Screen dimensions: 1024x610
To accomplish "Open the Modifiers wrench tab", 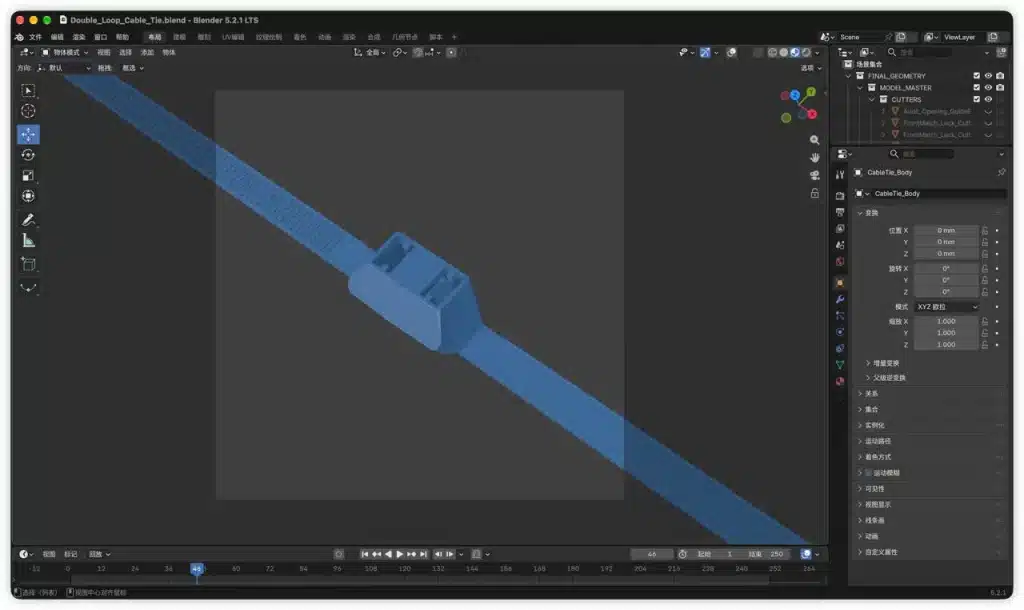I will pyautogui.click(x=840, y=299).
